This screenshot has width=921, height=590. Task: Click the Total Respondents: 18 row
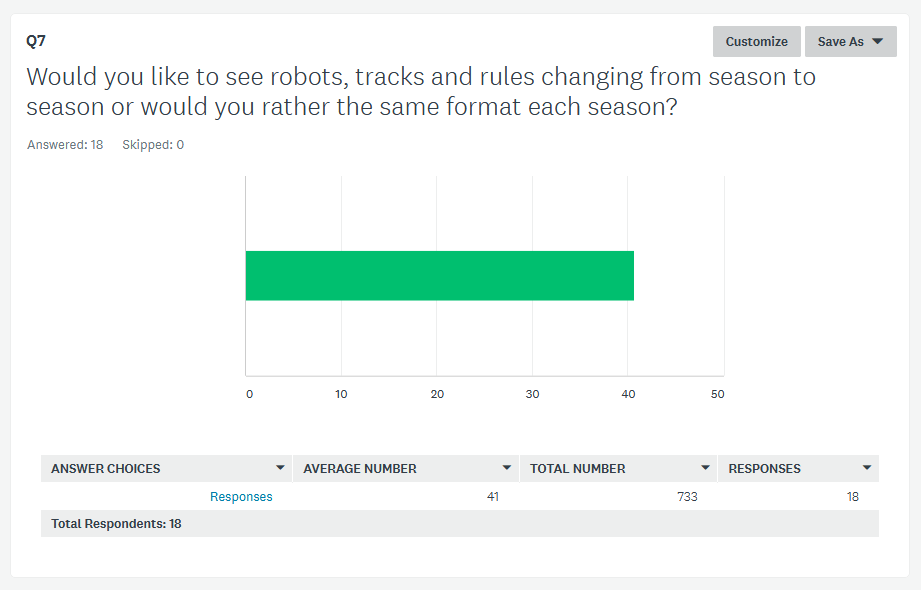[x=460, y=524]
